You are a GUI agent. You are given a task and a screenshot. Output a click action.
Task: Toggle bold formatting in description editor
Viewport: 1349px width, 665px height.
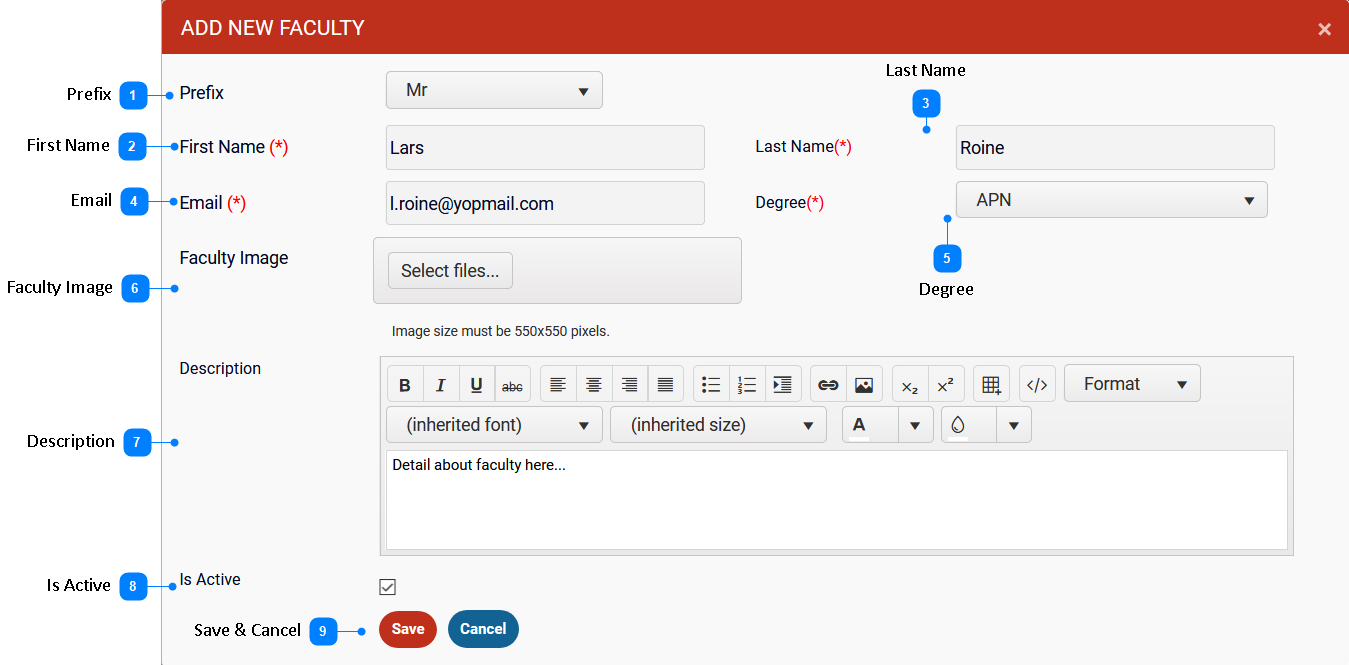(405, 385)
